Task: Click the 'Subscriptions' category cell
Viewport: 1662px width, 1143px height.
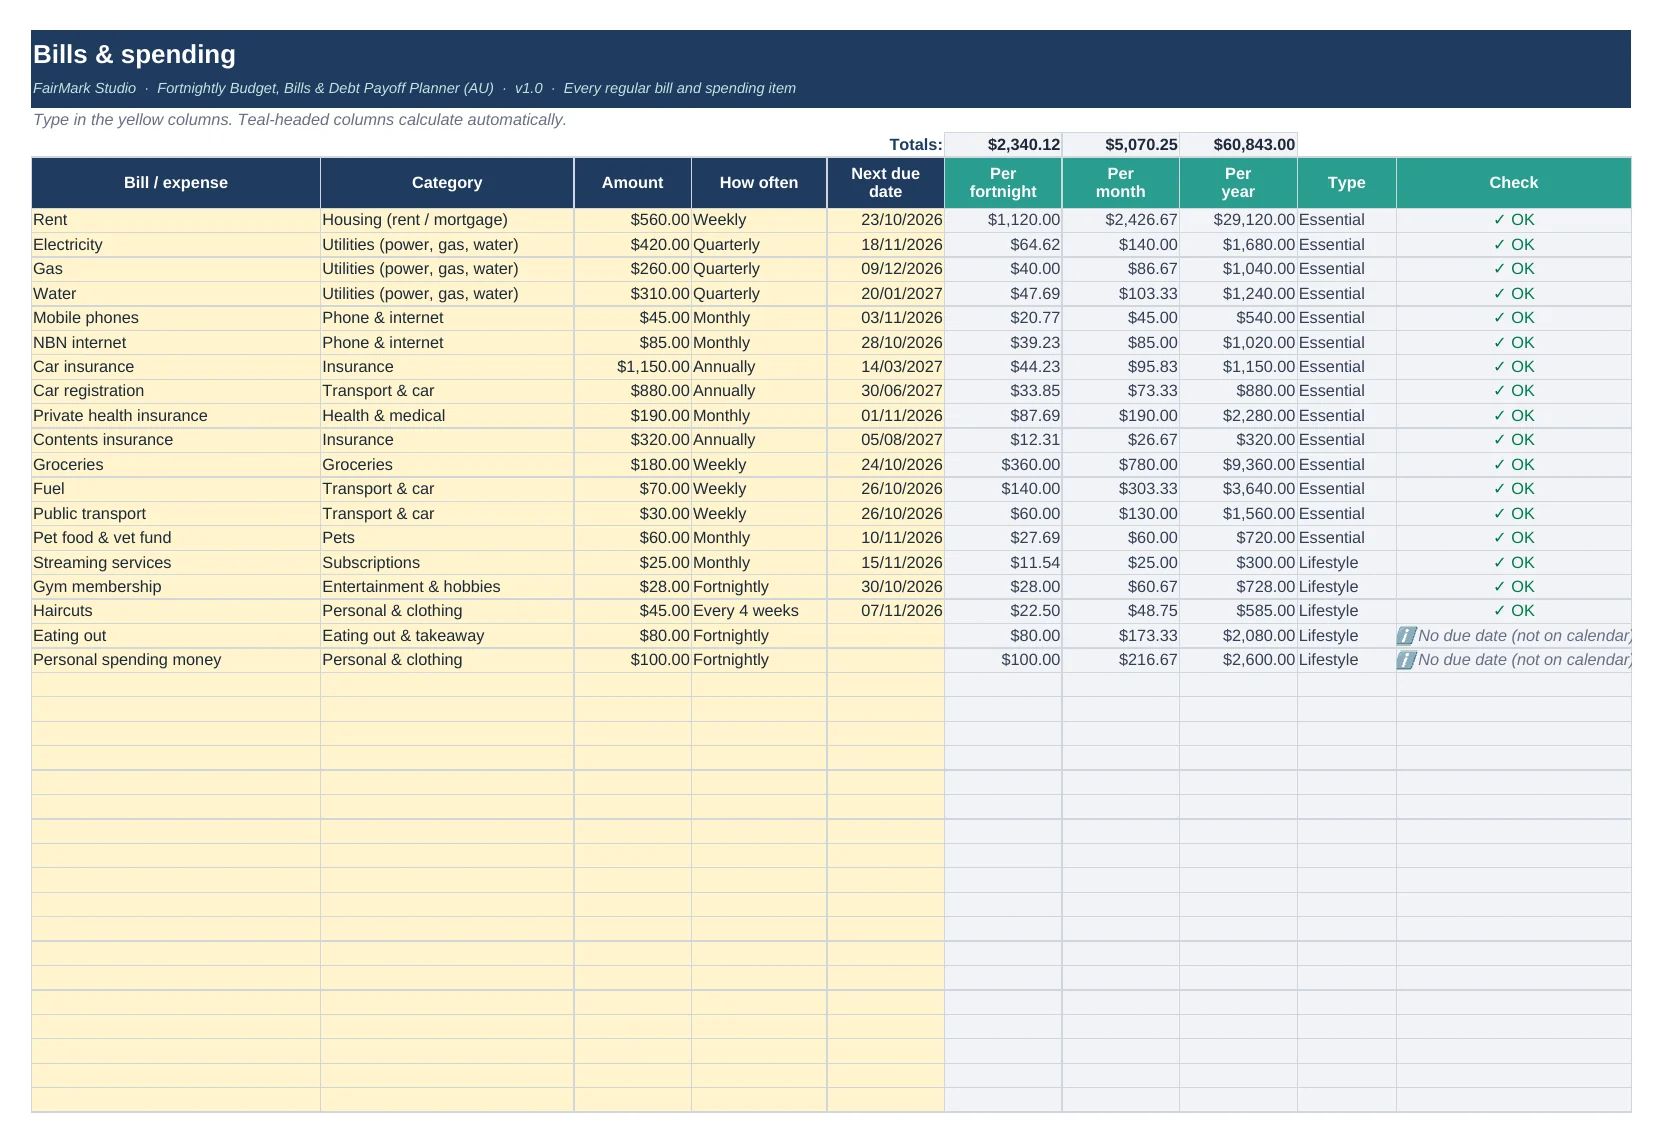Action: [x=447, y=563]
